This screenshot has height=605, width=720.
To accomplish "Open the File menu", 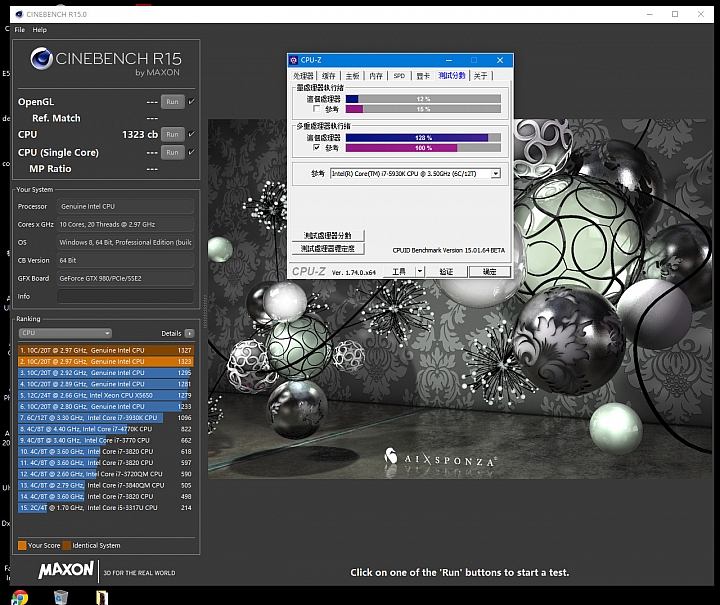I will 20,30.
